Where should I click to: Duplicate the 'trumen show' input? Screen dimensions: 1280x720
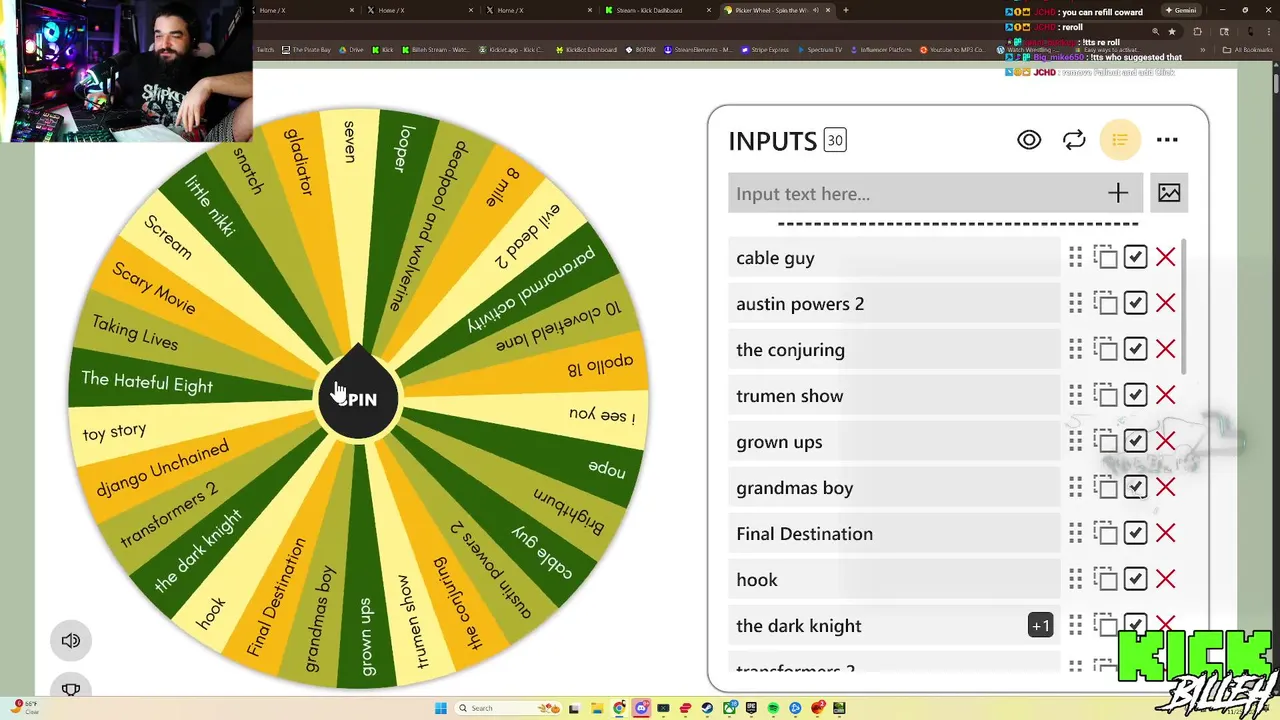(1105, 395)
